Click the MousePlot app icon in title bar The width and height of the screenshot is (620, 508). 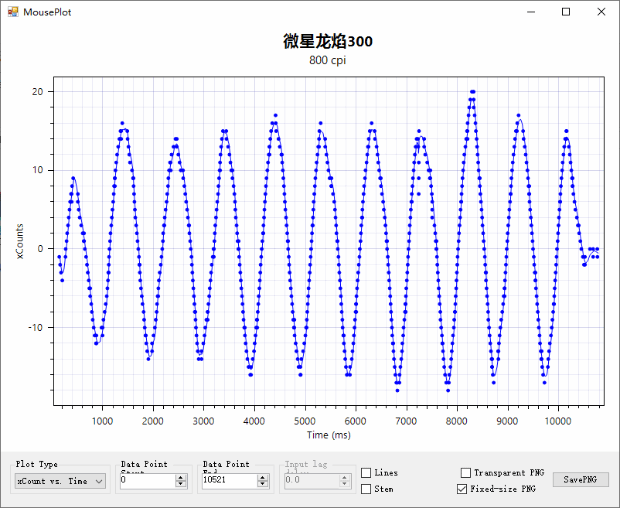coord(13,12)
